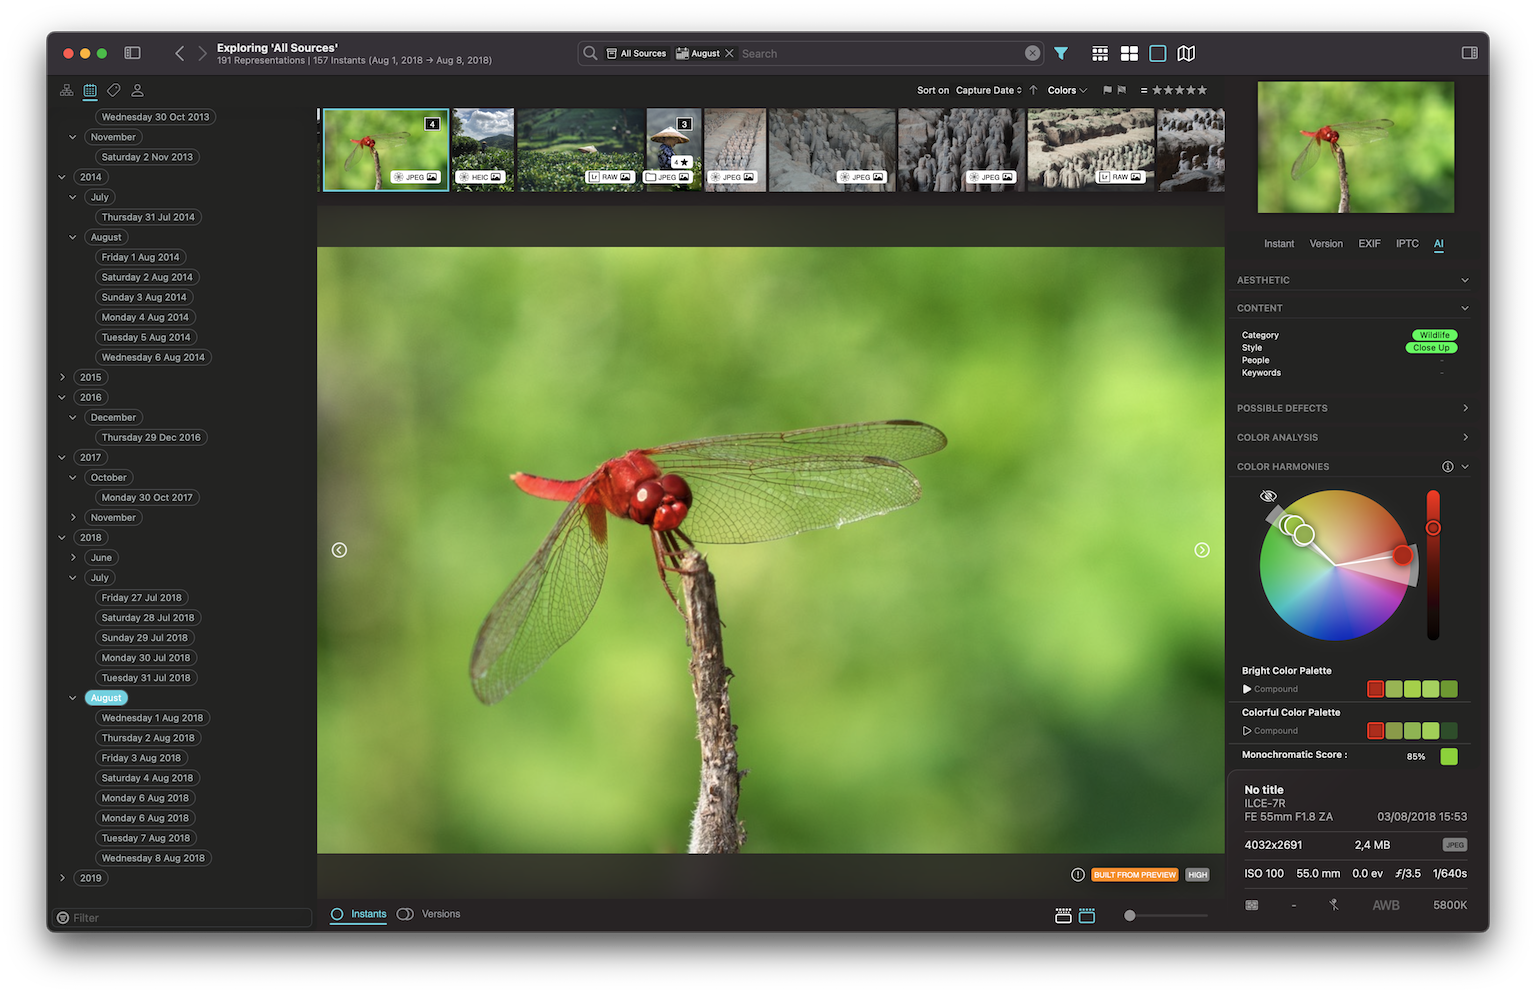The height and width of the screenshot is (994, 1536).
Task: Toggle the left sidebar panel icon
Action: 132,53
